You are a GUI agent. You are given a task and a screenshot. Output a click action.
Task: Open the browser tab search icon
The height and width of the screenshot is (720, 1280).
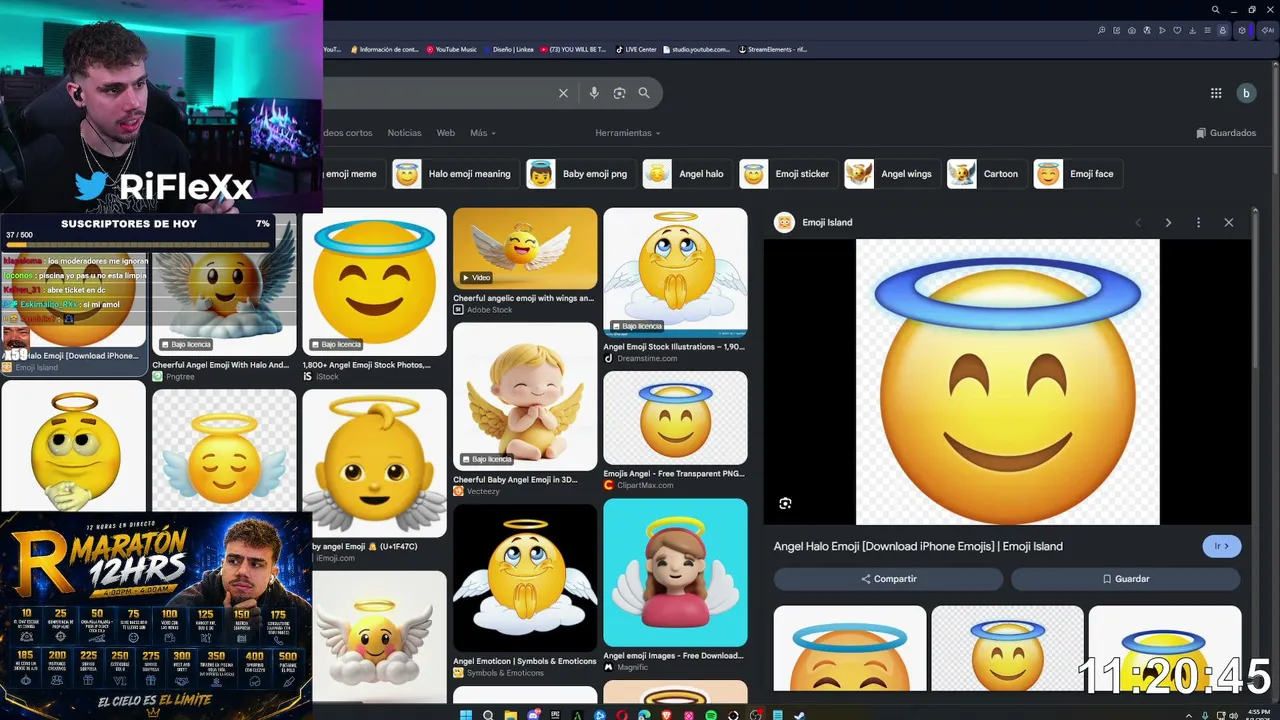click(x=1216, y=10)
